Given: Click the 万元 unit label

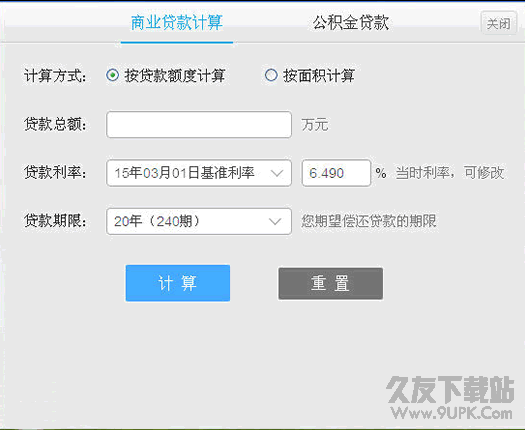Looking at the screenshot, I should (315, 125).
